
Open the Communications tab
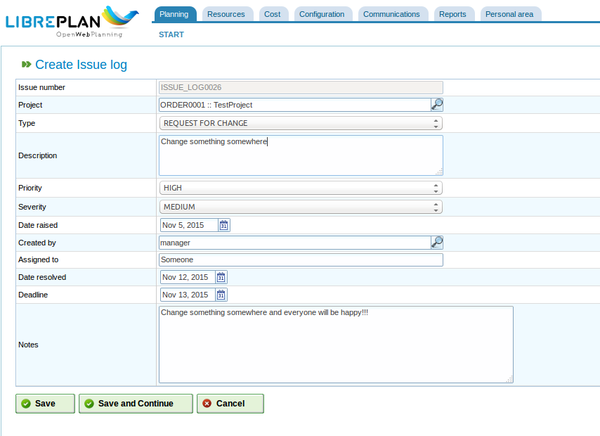click(392, 15)
